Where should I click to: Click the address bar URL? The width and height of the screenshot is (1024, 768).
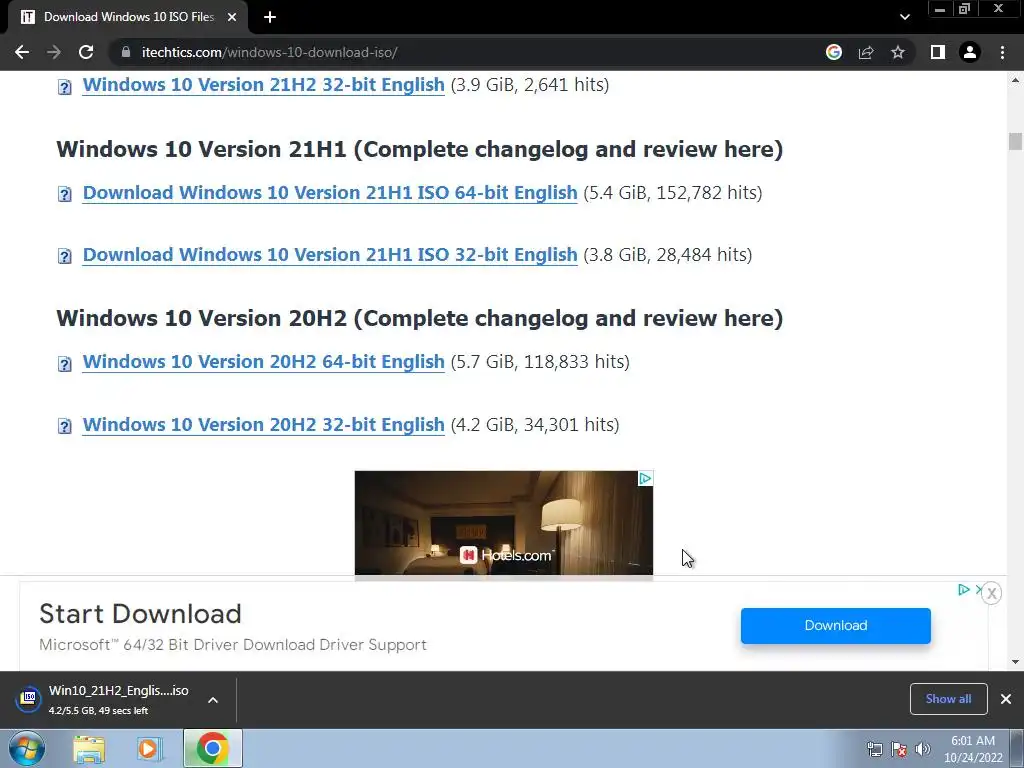coord(270,52)
